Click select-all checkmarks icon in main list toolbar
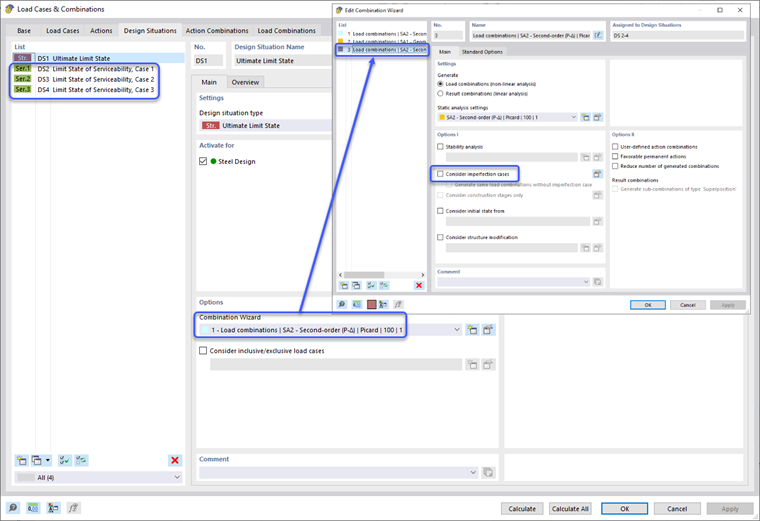The image size is (760, 521). [x=64, y=460]
